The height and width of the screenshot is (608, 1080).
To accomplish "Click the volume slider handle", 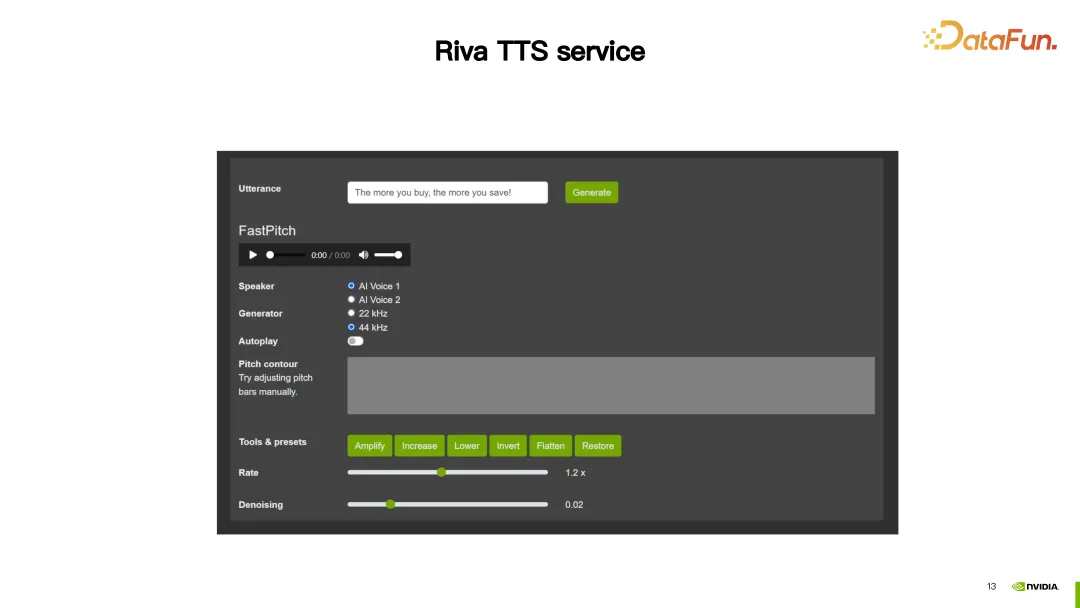I will [397, 255].
